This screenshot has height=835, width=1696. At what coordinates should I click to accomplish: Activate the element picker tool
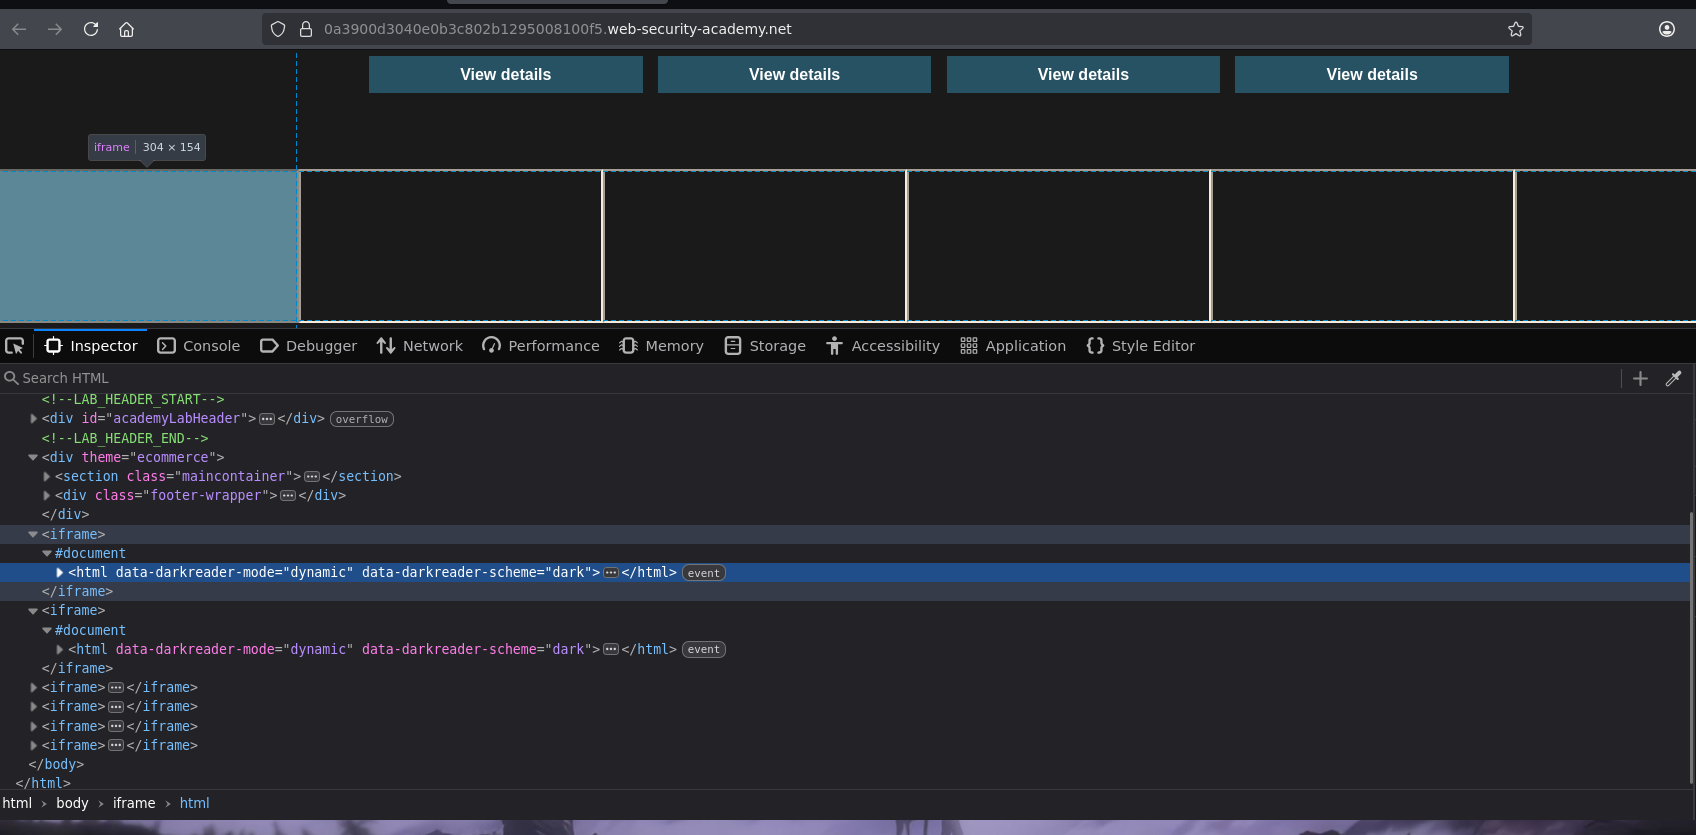[x=15, y=346]
